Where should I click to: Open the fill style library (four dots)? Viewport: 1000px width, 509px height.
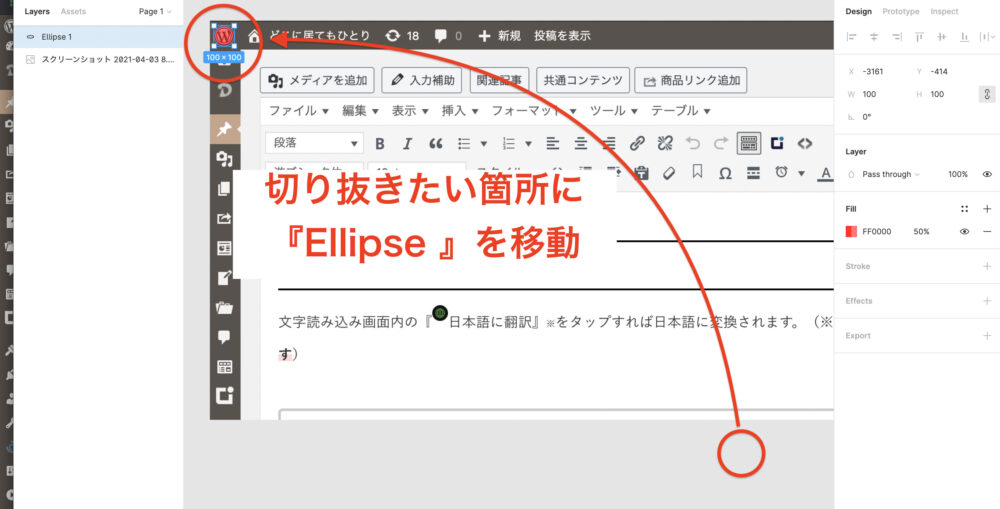(x=964, y=209)
